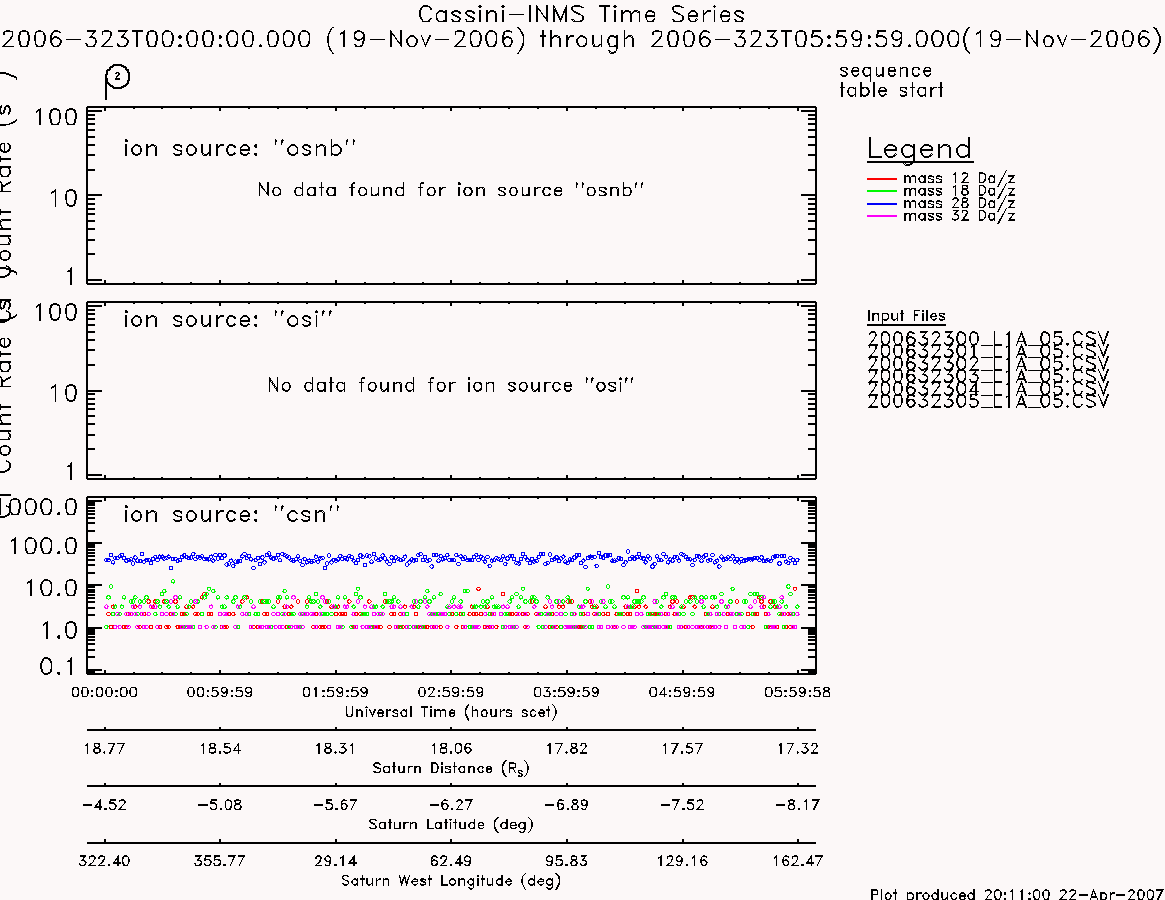1165x900 pixels.
Task: Click the "Cassini-INMS Time Series" title
Action: point(581,14)
